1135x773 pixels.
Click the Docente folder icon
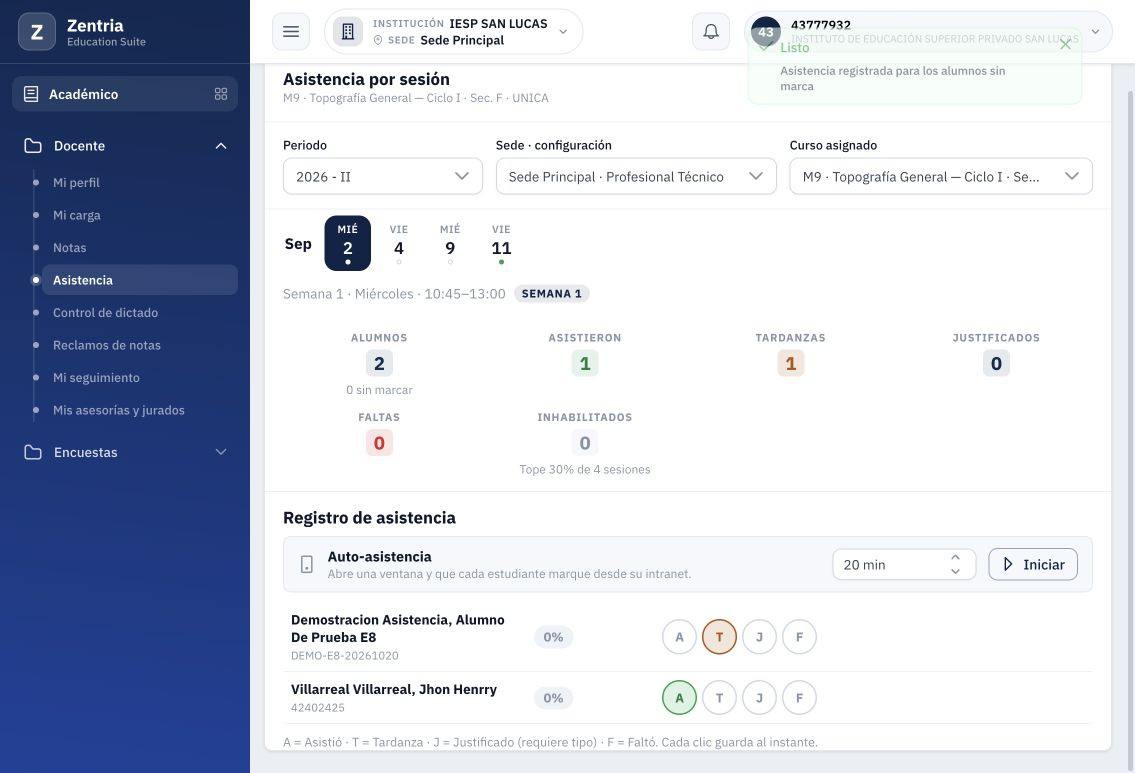click(33, 145)
